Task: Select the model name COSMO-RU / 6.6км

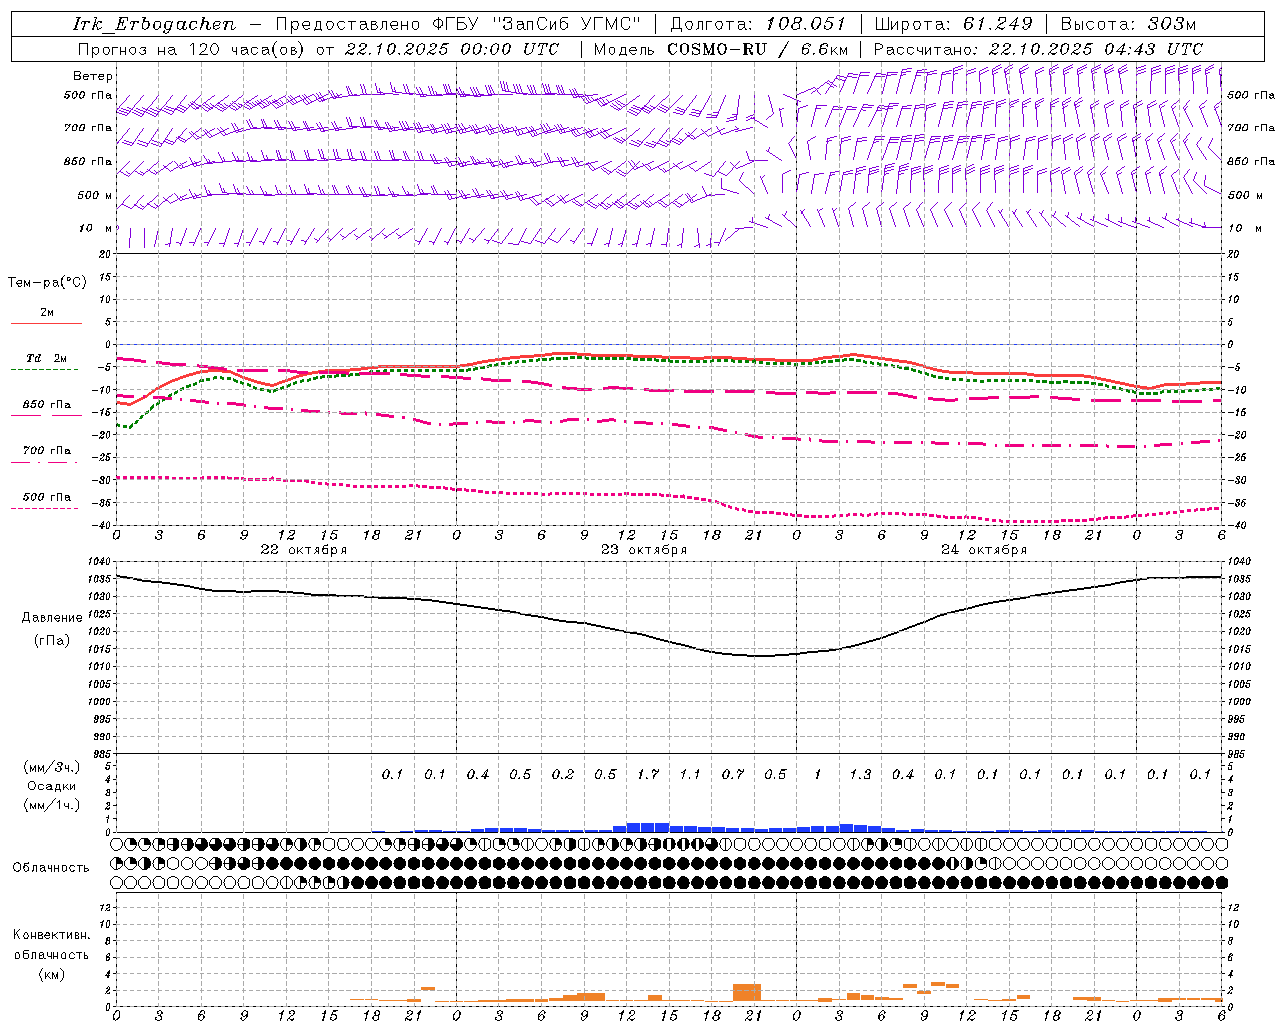Action: [757, 49]
